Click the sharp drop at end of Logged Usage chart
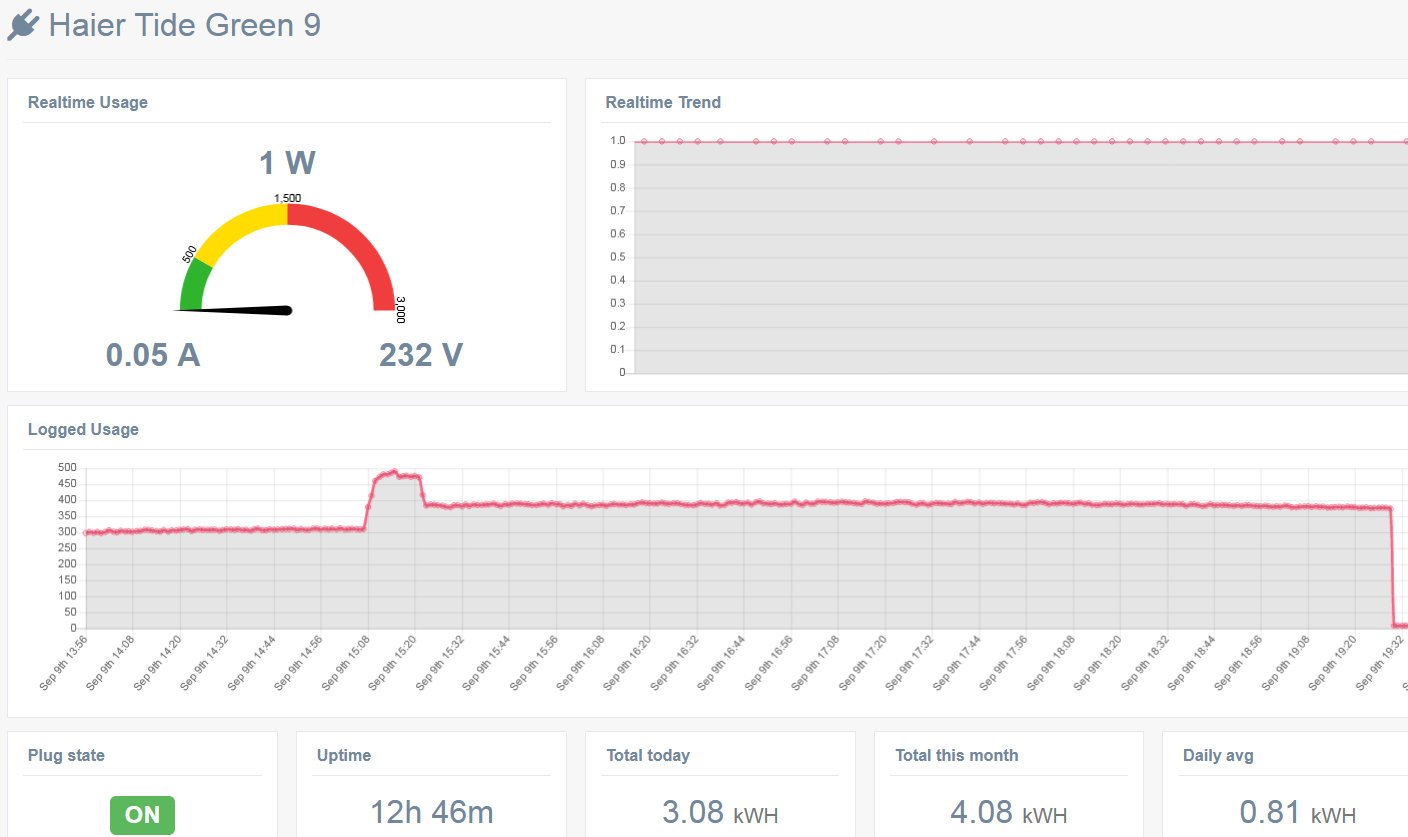The width and height of the screenshot is (1408, 837). coord(1393,566)
